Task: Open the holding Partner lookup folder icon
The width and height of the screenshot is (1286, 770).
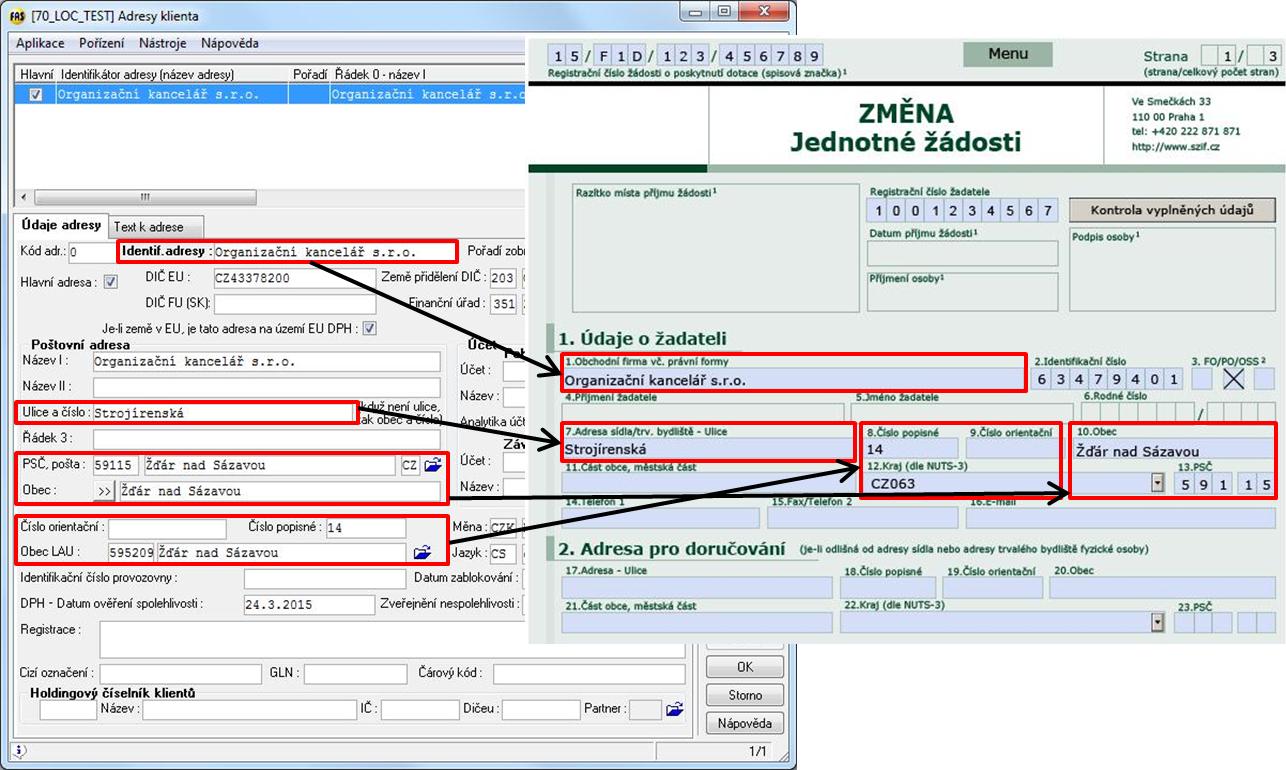Action: click(x=675, y=709)
